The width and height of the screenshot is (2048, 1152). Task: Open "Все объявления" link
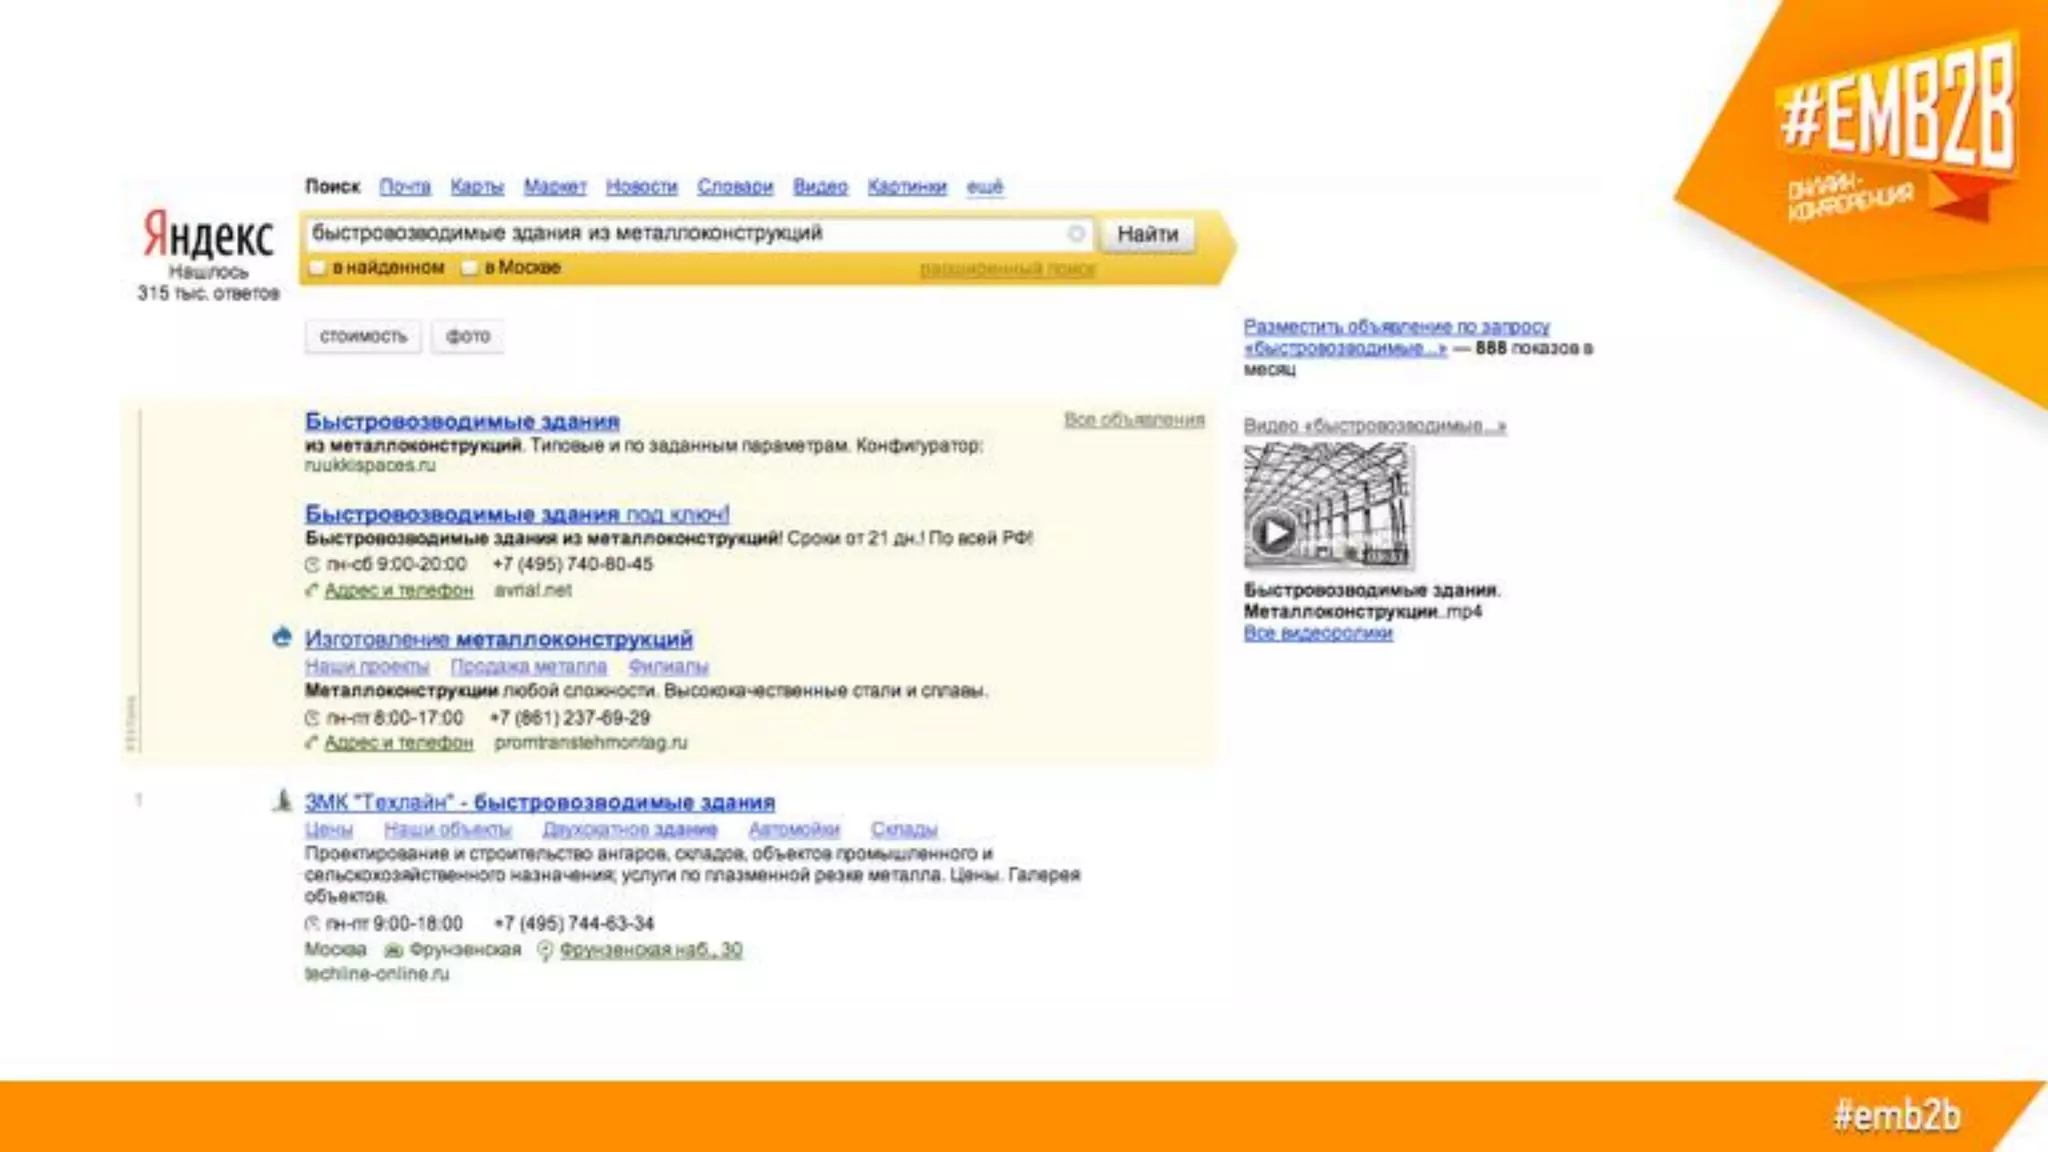(x=1134, y=420)
